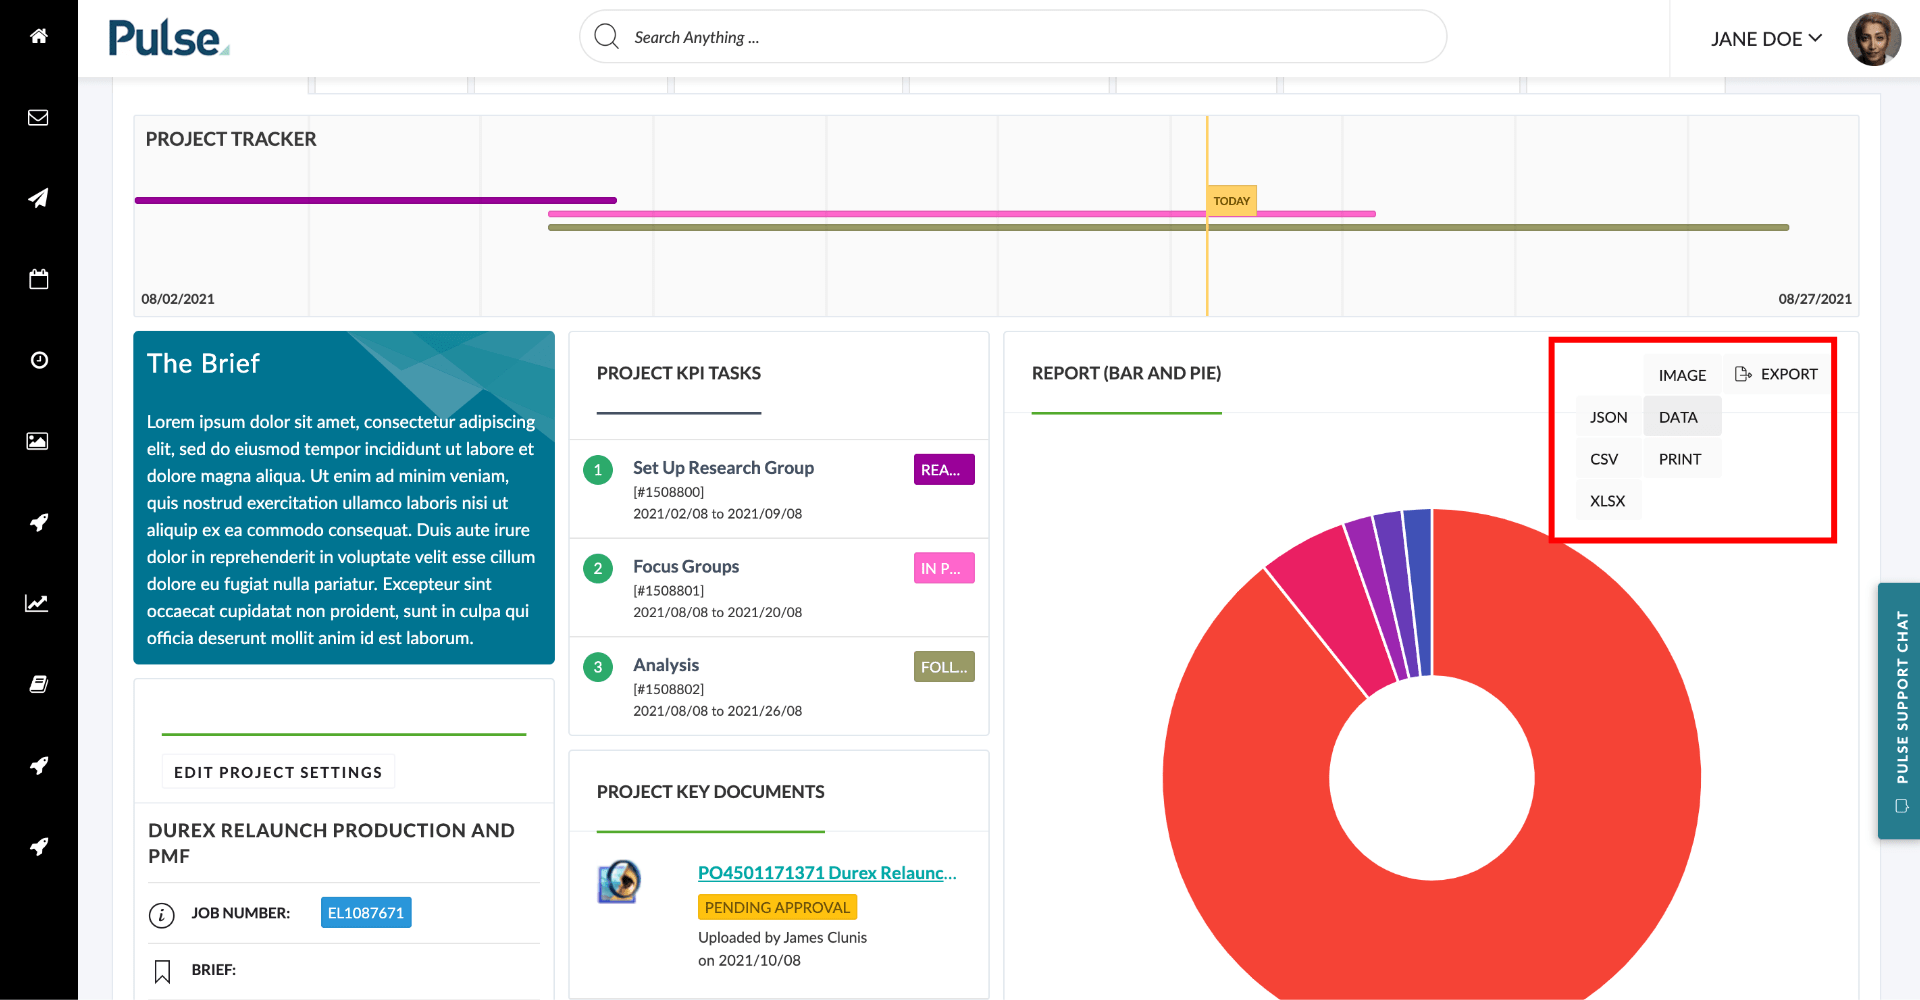Click the bookmark icon beside BRIEF
Image resolution: width=1920 pixels, height=1000 pixels.
pyautogui.click(x=162, y=971)
